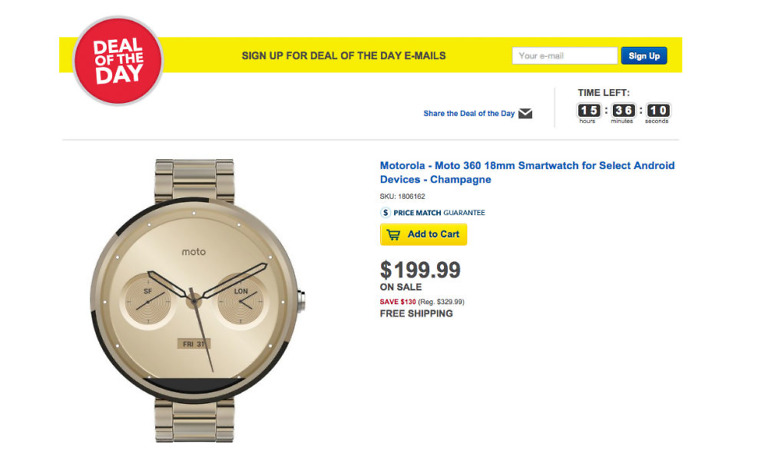Click the seconds countdown digits

coord(657,111)
